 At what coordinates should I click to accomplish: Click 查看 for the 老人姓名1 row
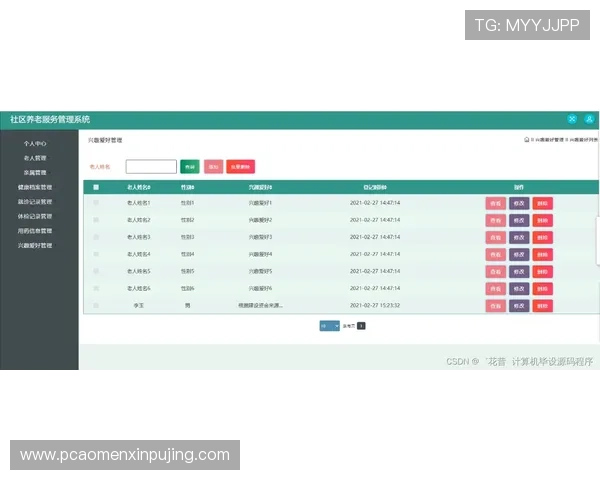pyautogui.click(x=495, y=203)
